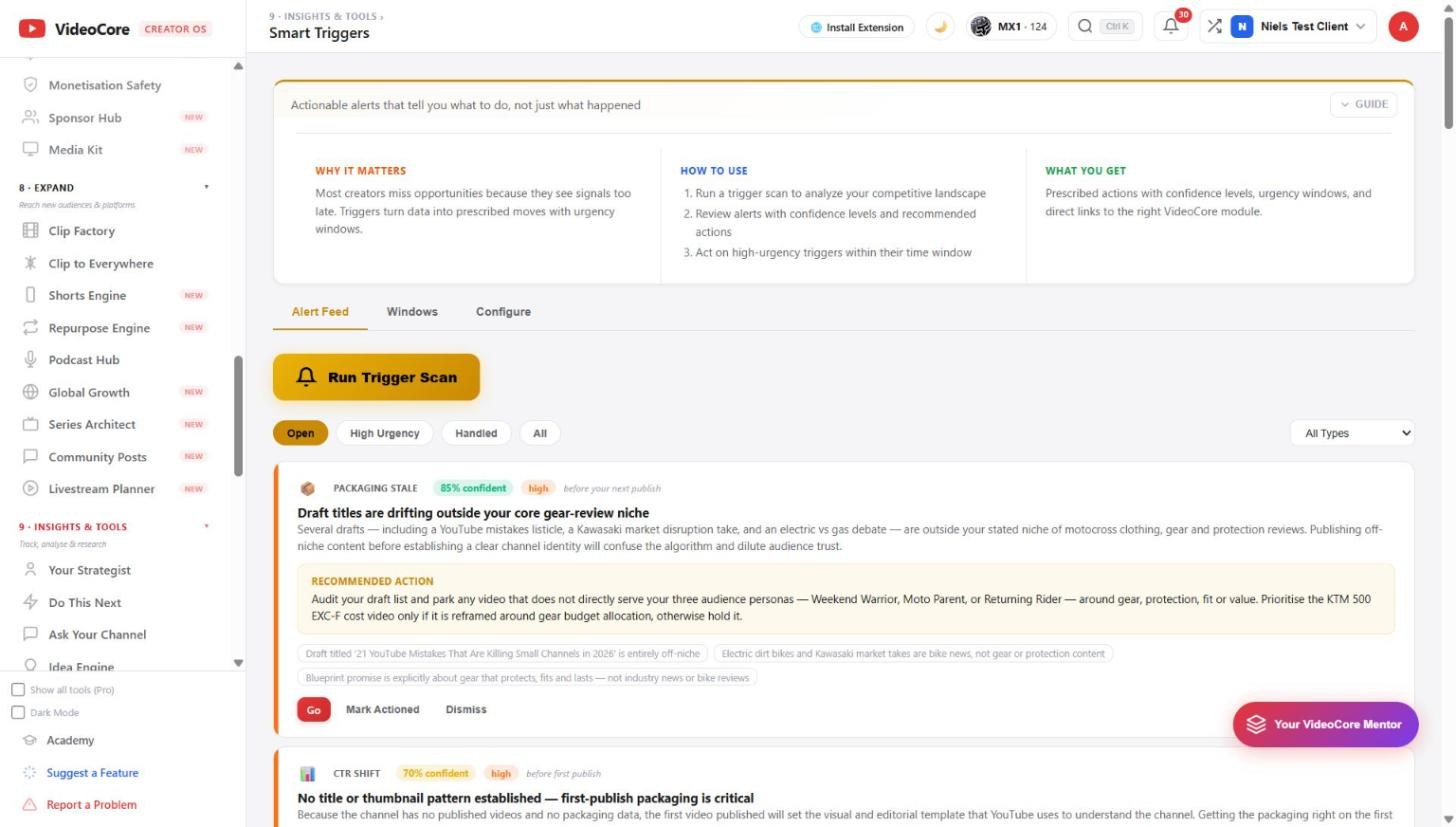The width and height of the screenshot is (1456, 827).
Task: Switch to the Alert Feed tab
Action: pos(320,312)
